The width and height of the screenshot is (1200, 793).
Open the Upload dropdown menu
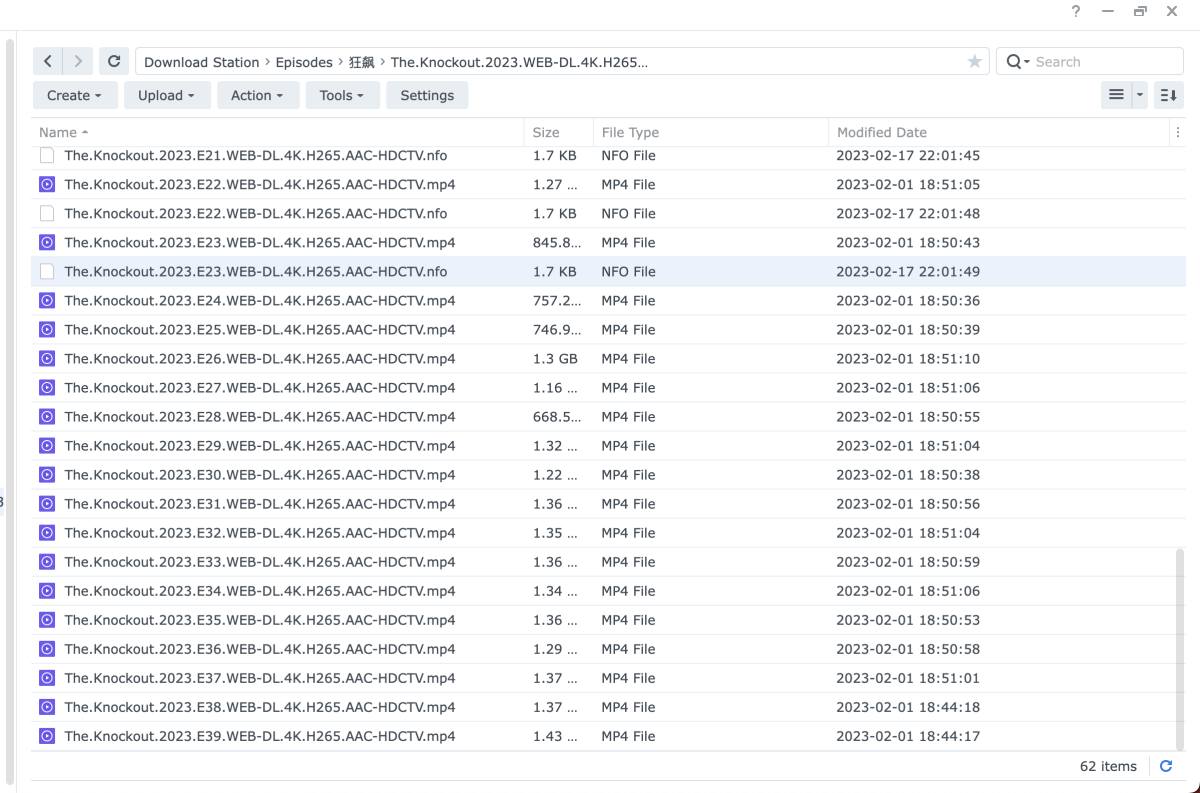[167, 95]
